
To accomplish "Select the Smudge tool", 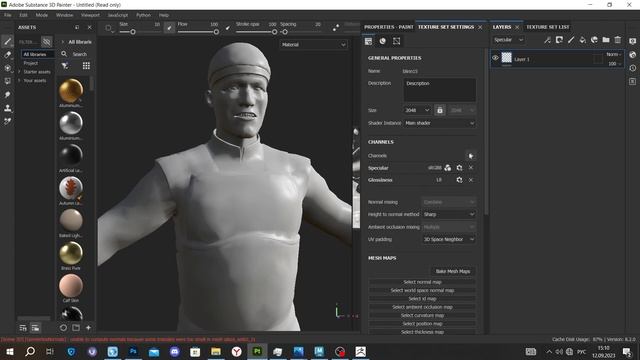I will tap(7, 95).
